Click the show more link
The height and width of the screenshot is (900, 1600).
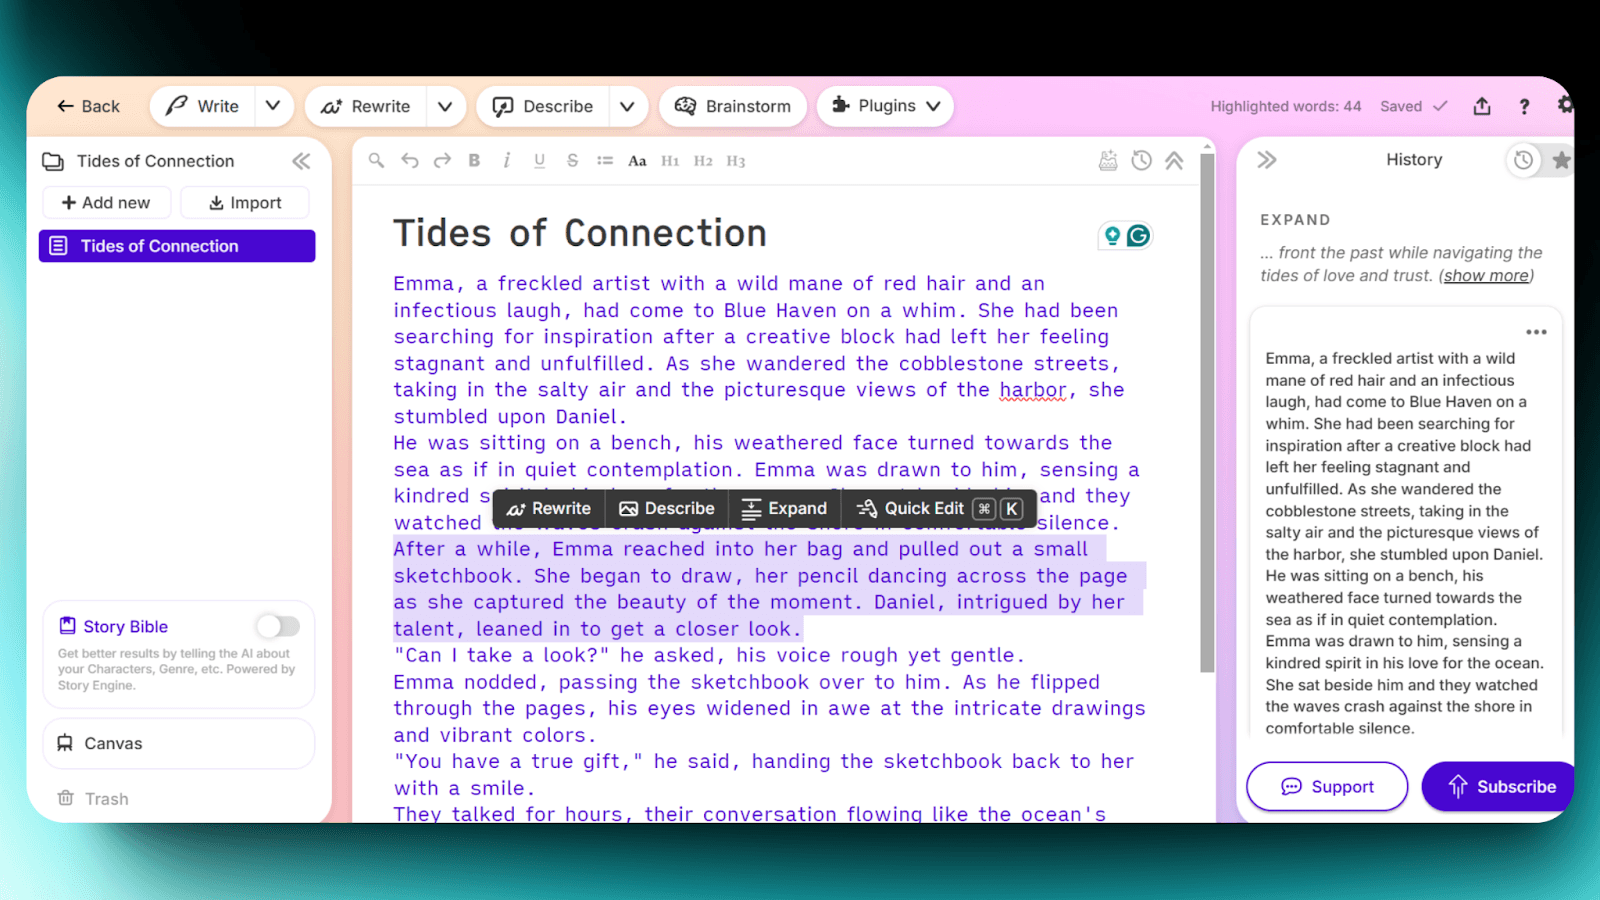[x=1486, y=275]
